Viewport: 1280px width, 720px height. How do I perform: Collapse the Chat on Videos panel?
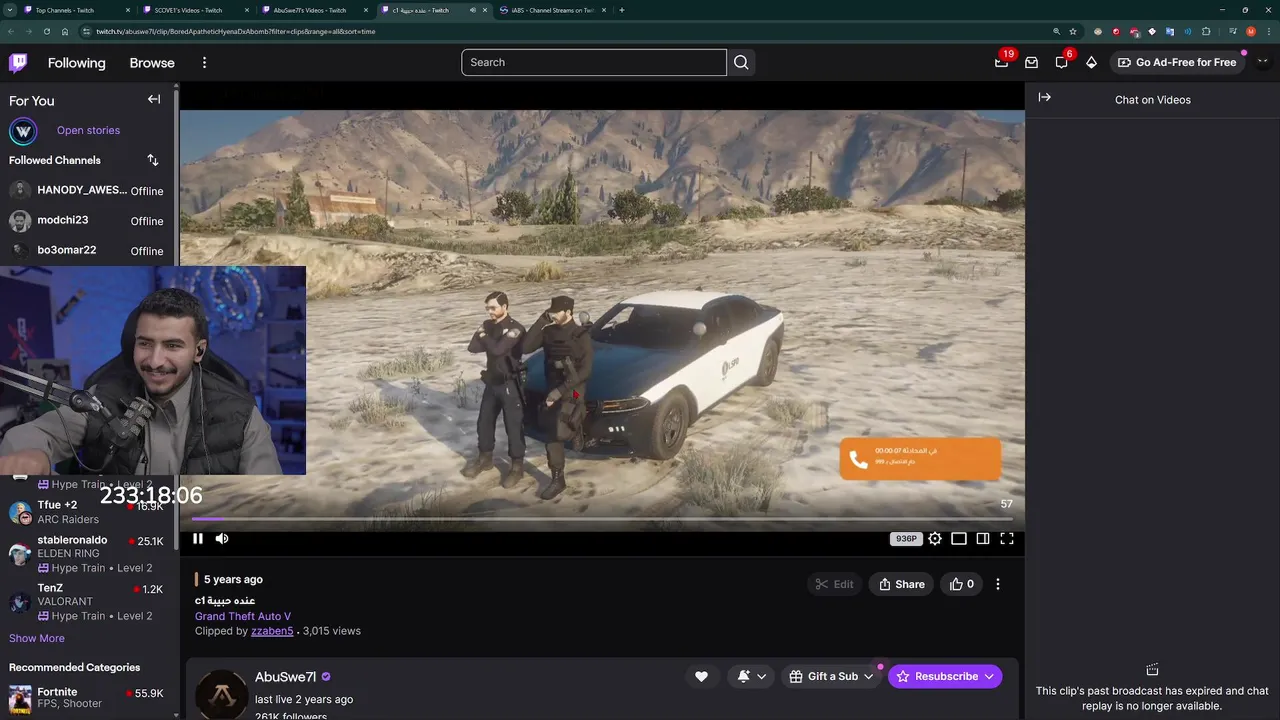[x=1044, y=97]
